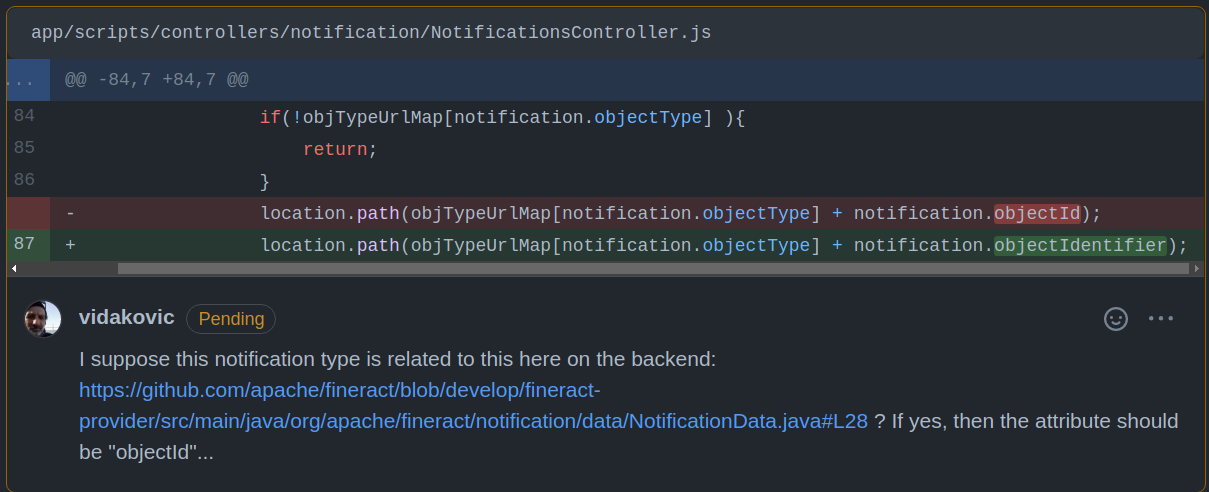Image resolution: width=1209 pixels, height=492 pixels.
Task: Click the file path NotificationsController.js header
Action: tap(371, 32)
